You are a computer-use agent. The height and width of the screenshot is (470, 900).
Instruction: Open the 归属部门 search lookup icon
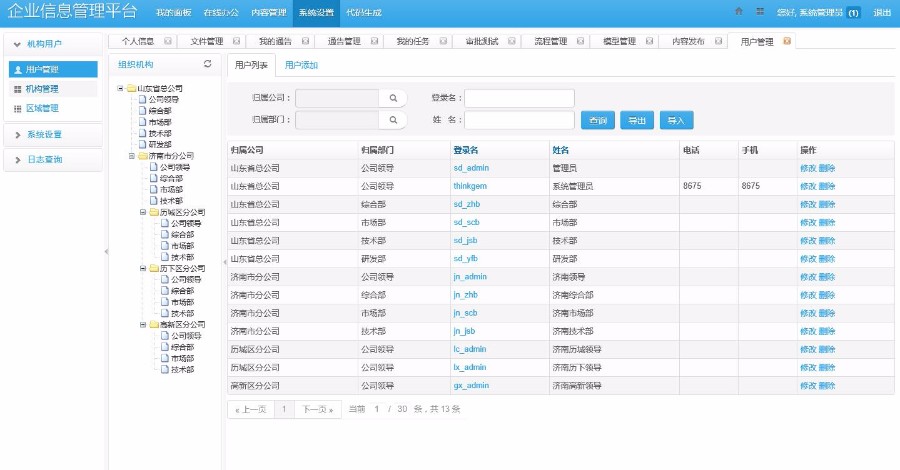click(393, 120)
